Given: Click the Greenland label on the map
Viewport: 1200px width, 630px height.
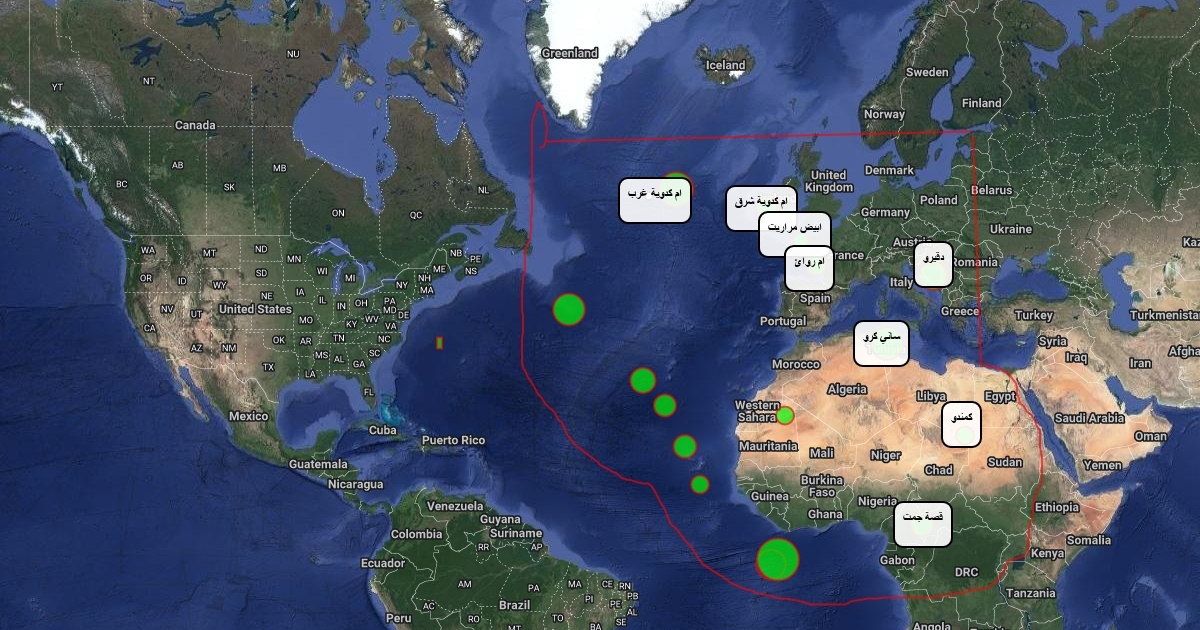Looking at the screenshot, I should coord(569,53).
